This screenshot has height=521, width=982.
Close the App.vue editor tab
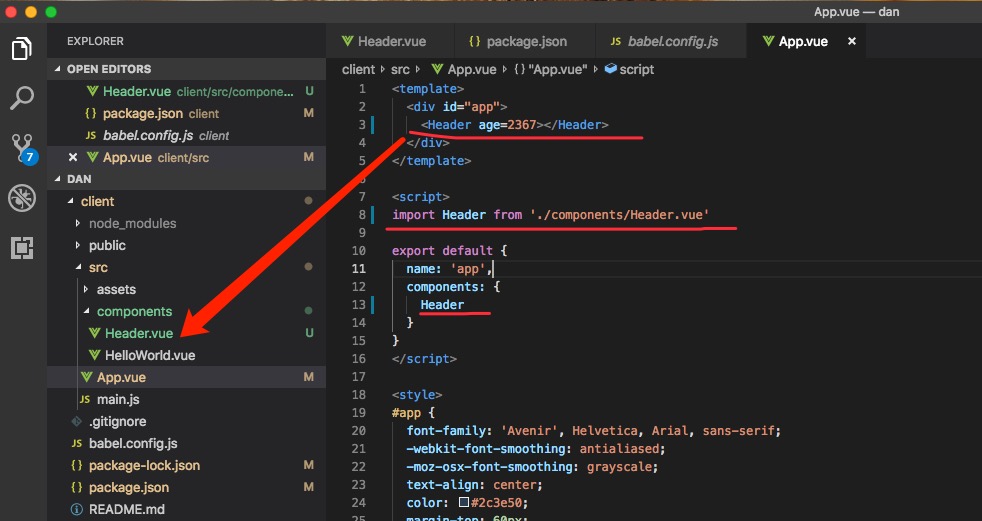tap(852, 41)
